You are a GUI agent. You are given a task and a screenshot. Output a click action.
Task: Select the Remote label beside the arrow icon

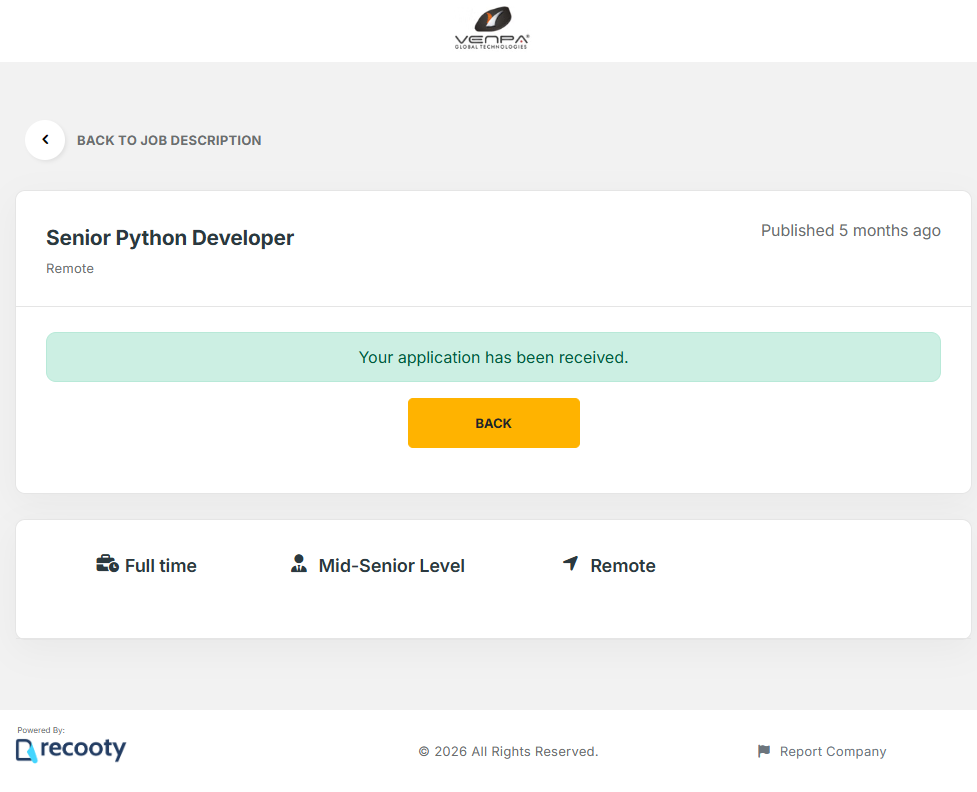pos(623,566)
